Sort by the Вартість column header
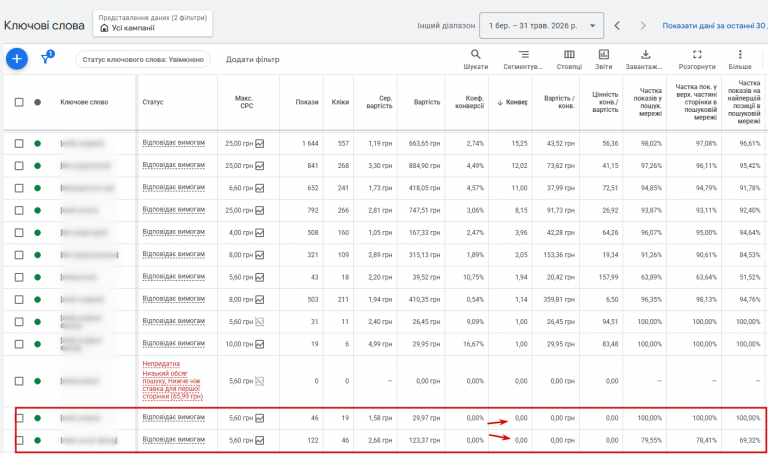Screen dimensions: 768x454 [427, 102]
